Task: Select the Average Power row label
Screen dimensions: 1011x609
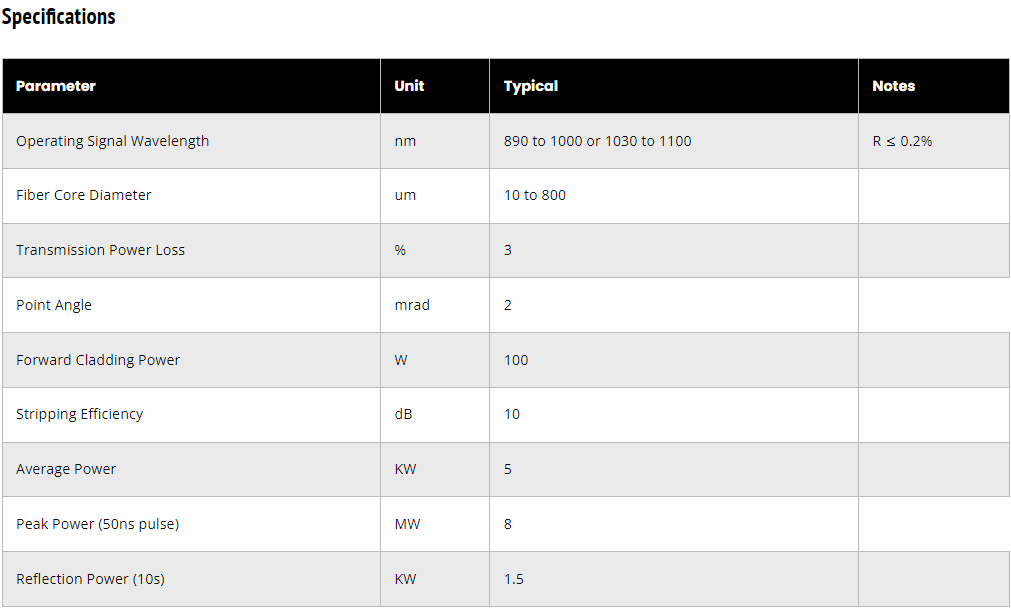Action: point(66,469)
